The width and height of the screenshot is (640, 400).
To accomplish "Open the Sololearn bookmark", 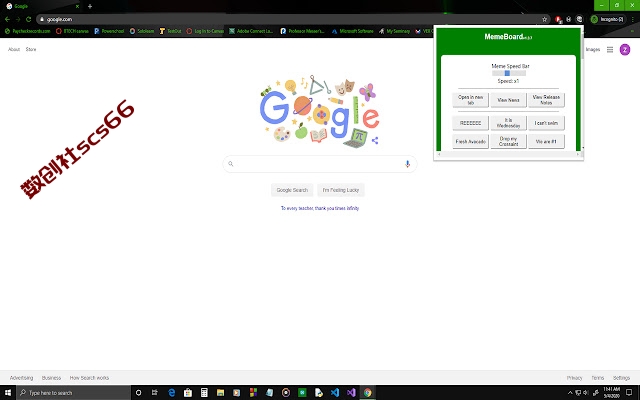I will click(x=142, y=31).
